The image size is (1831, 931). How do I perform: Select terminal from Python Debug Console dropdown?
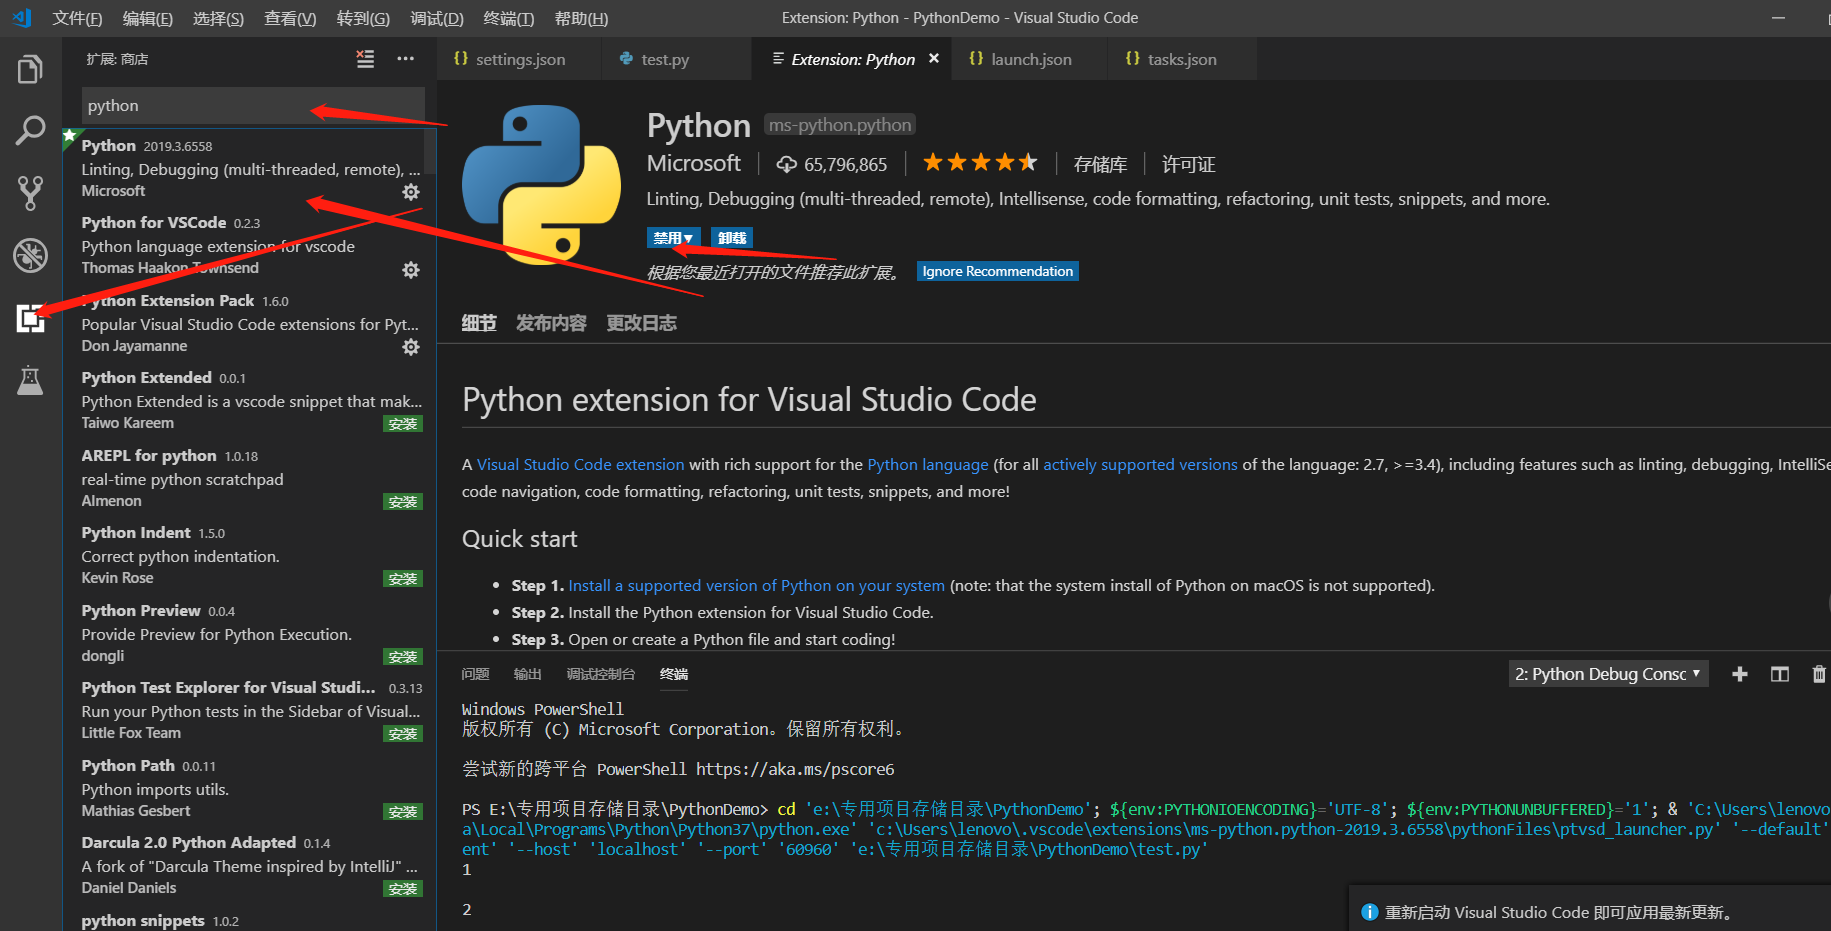1608,674
